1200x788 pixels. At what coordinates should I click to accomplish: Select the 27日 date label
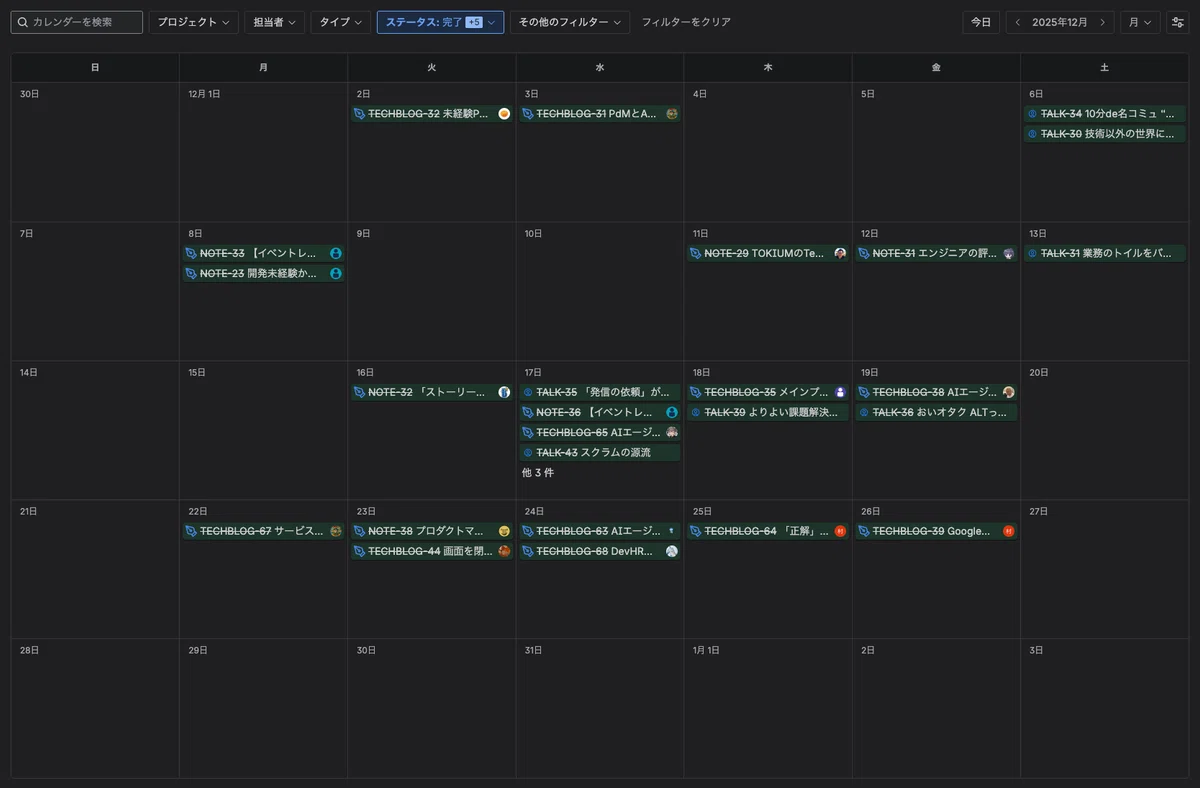[x=1038, y=511]
